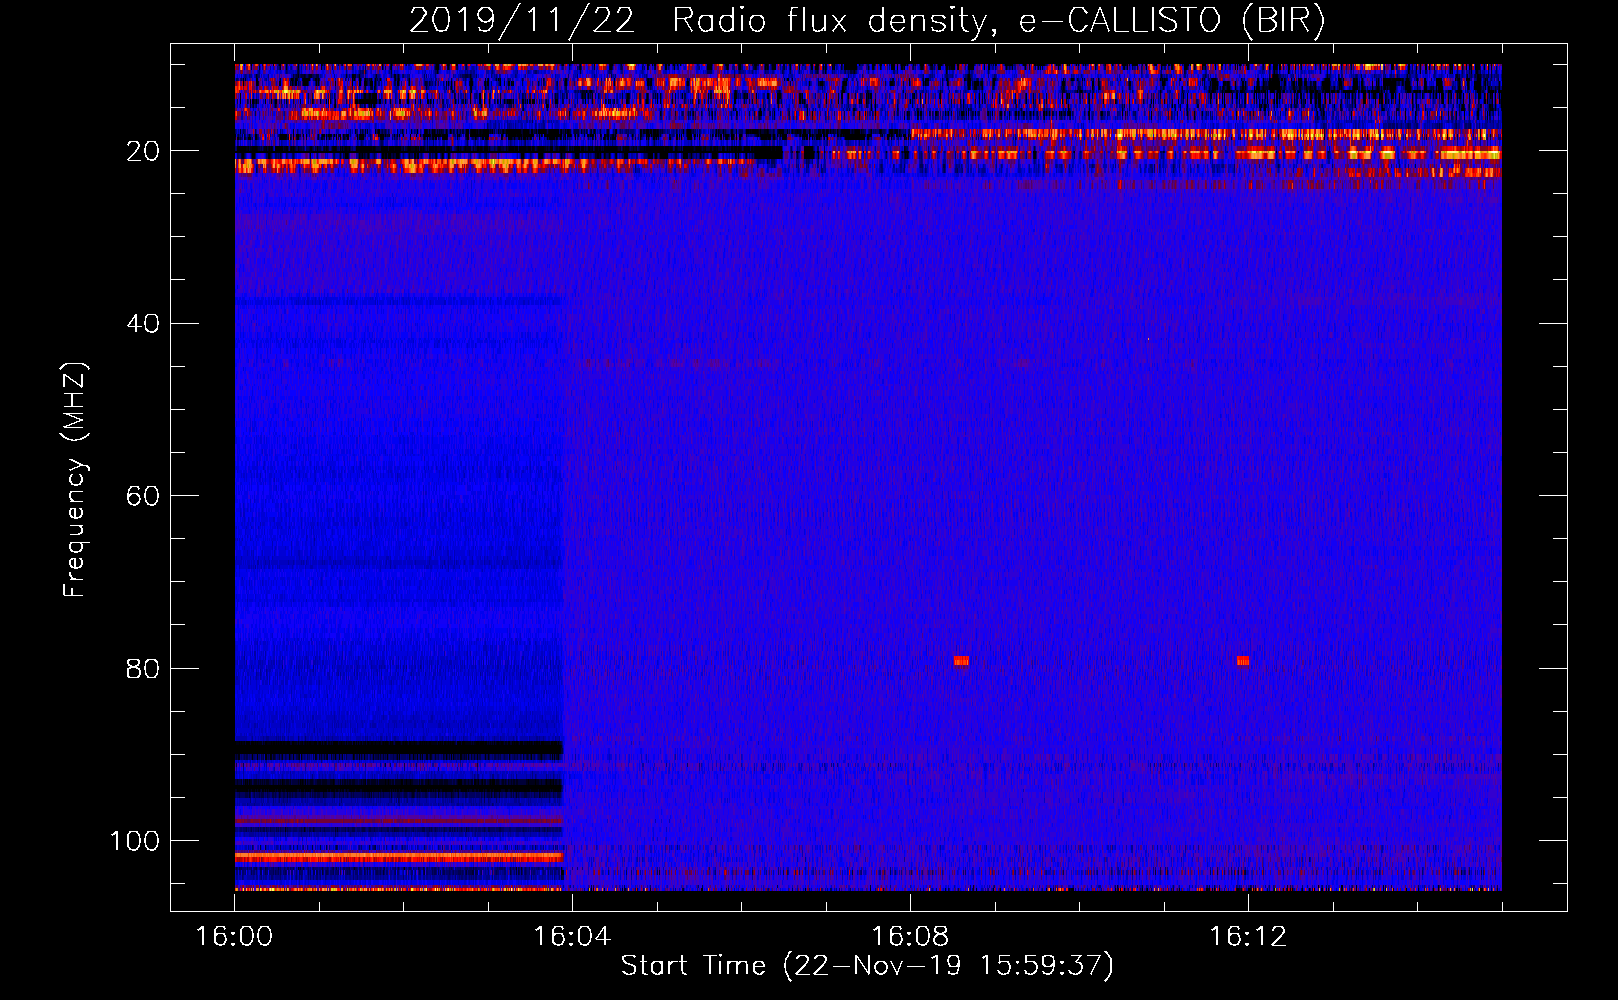Screen dimensions: 1618x1000
Task: Click the 80 frequency axis label
Action: (143, 668)
